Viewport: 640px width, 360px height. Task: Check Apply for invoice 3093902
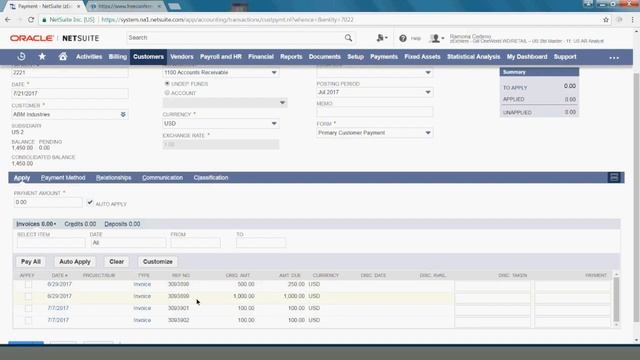(28, 320)
